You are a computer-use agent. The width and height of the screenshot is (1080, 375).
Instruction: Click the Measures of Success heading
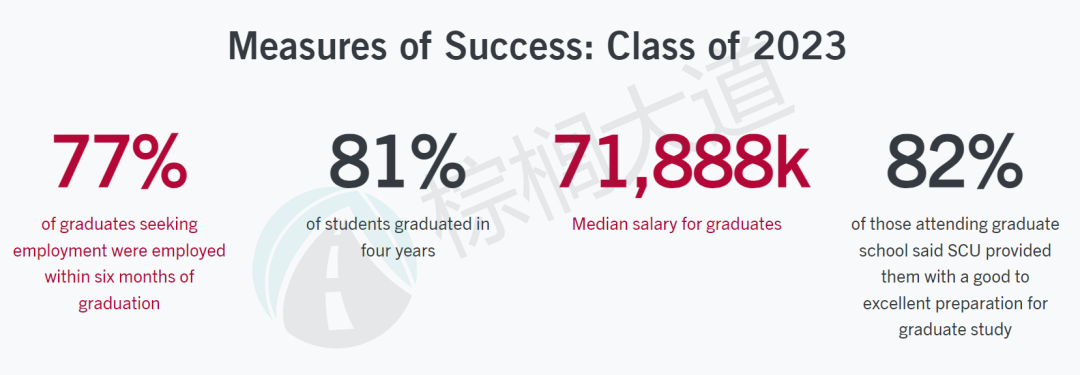537,48
